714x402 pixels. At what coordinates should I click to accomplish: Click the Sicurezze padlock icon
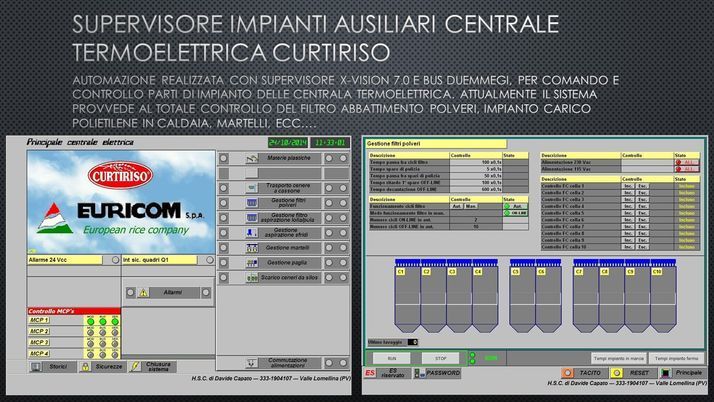[85, 366]
